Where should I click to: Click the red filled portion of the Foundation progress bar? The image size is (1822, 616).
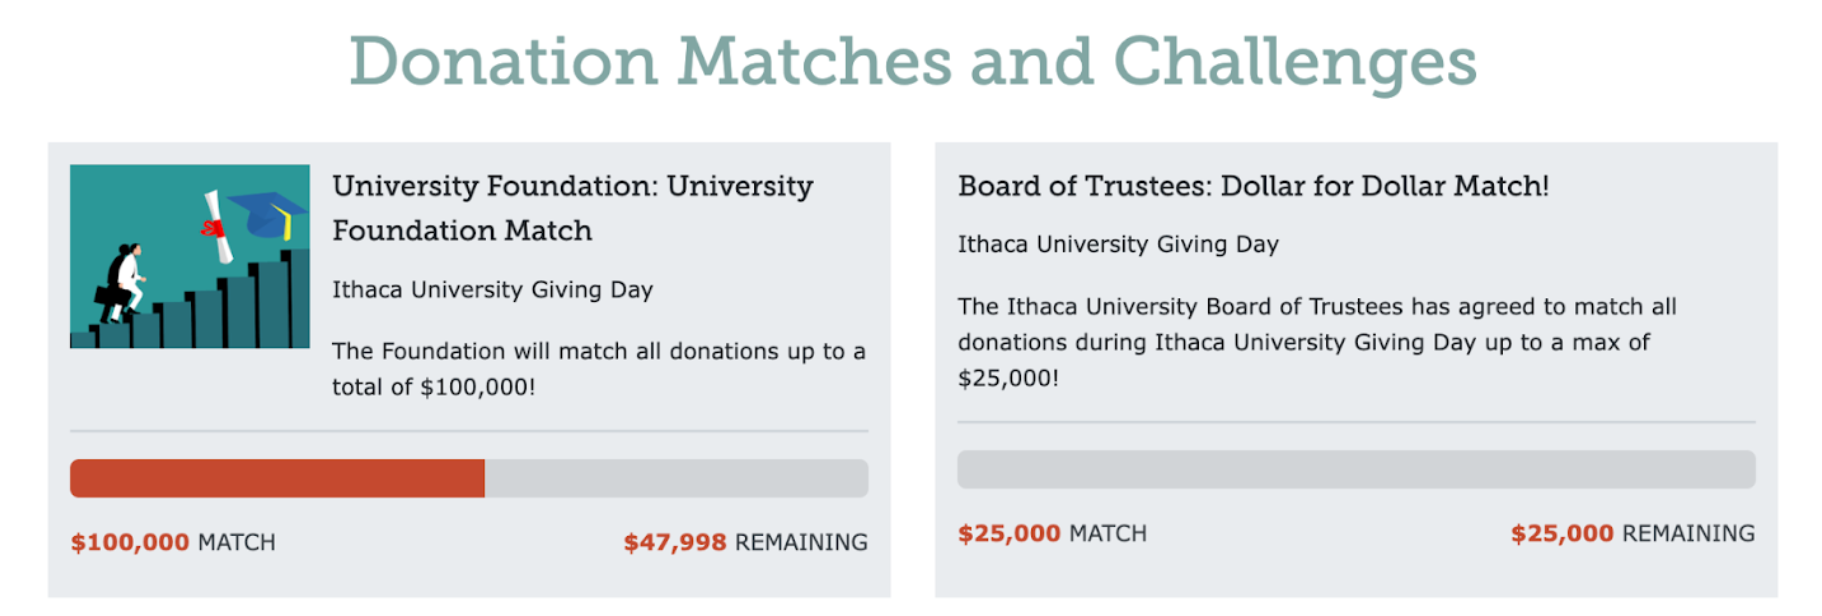coord(277,478)
